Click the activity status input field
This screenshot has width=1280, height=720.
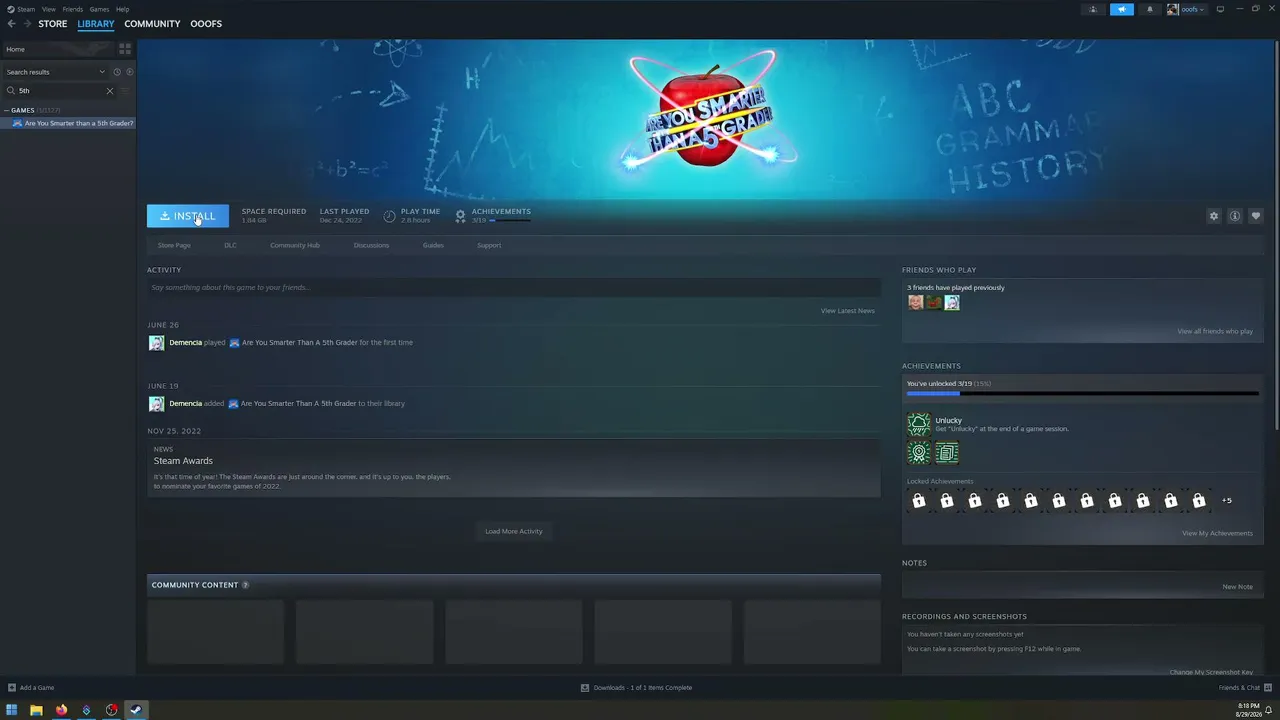513,288
